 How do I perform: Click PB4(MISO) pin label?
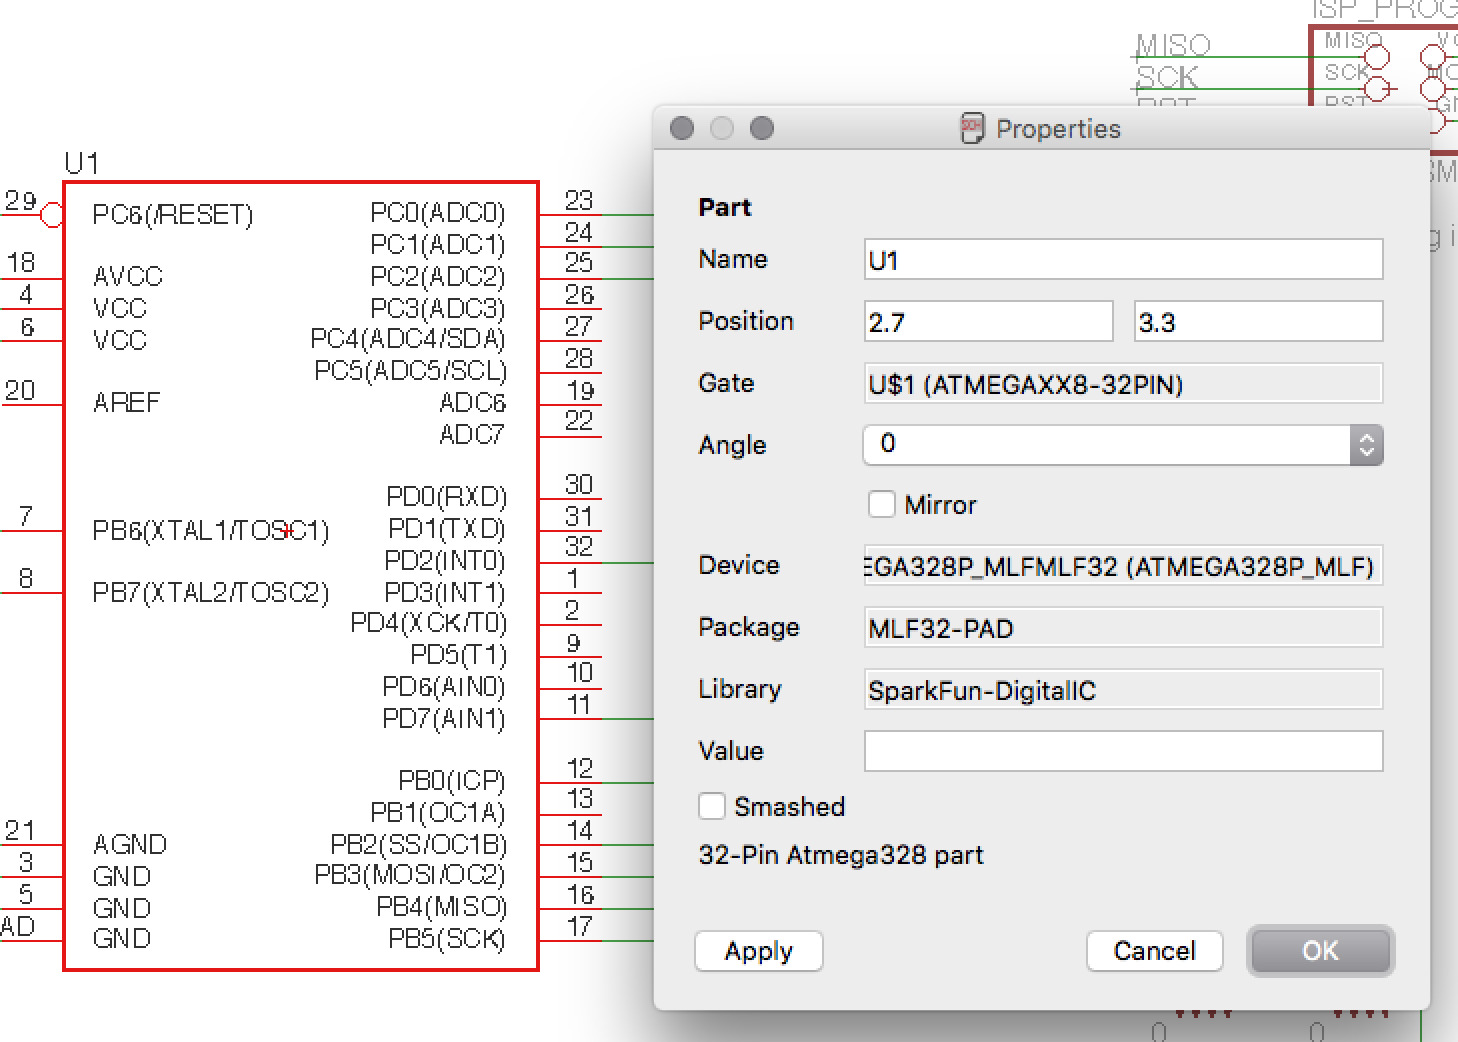[441, 907]
